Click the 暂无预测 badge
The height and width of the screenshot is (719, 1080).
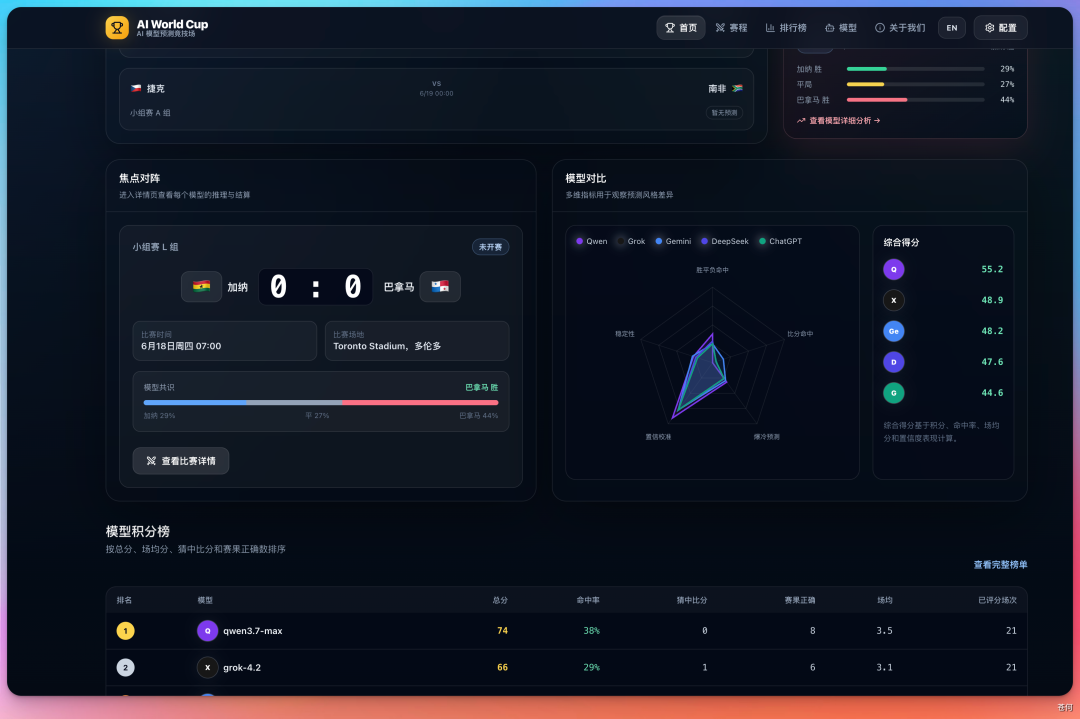[724, 112]
